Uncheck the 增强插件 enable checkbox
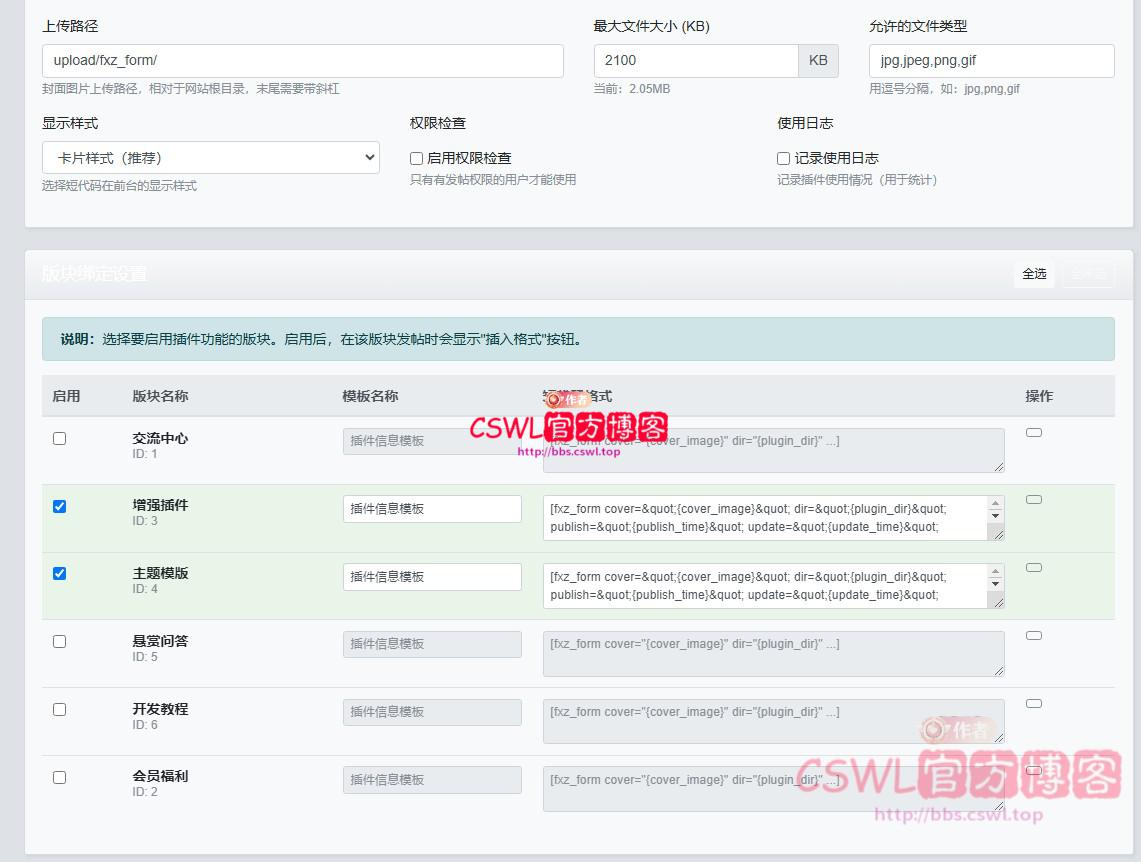Image resolution: width=1141 pixels, height=862 pixels. pos(60,506)
